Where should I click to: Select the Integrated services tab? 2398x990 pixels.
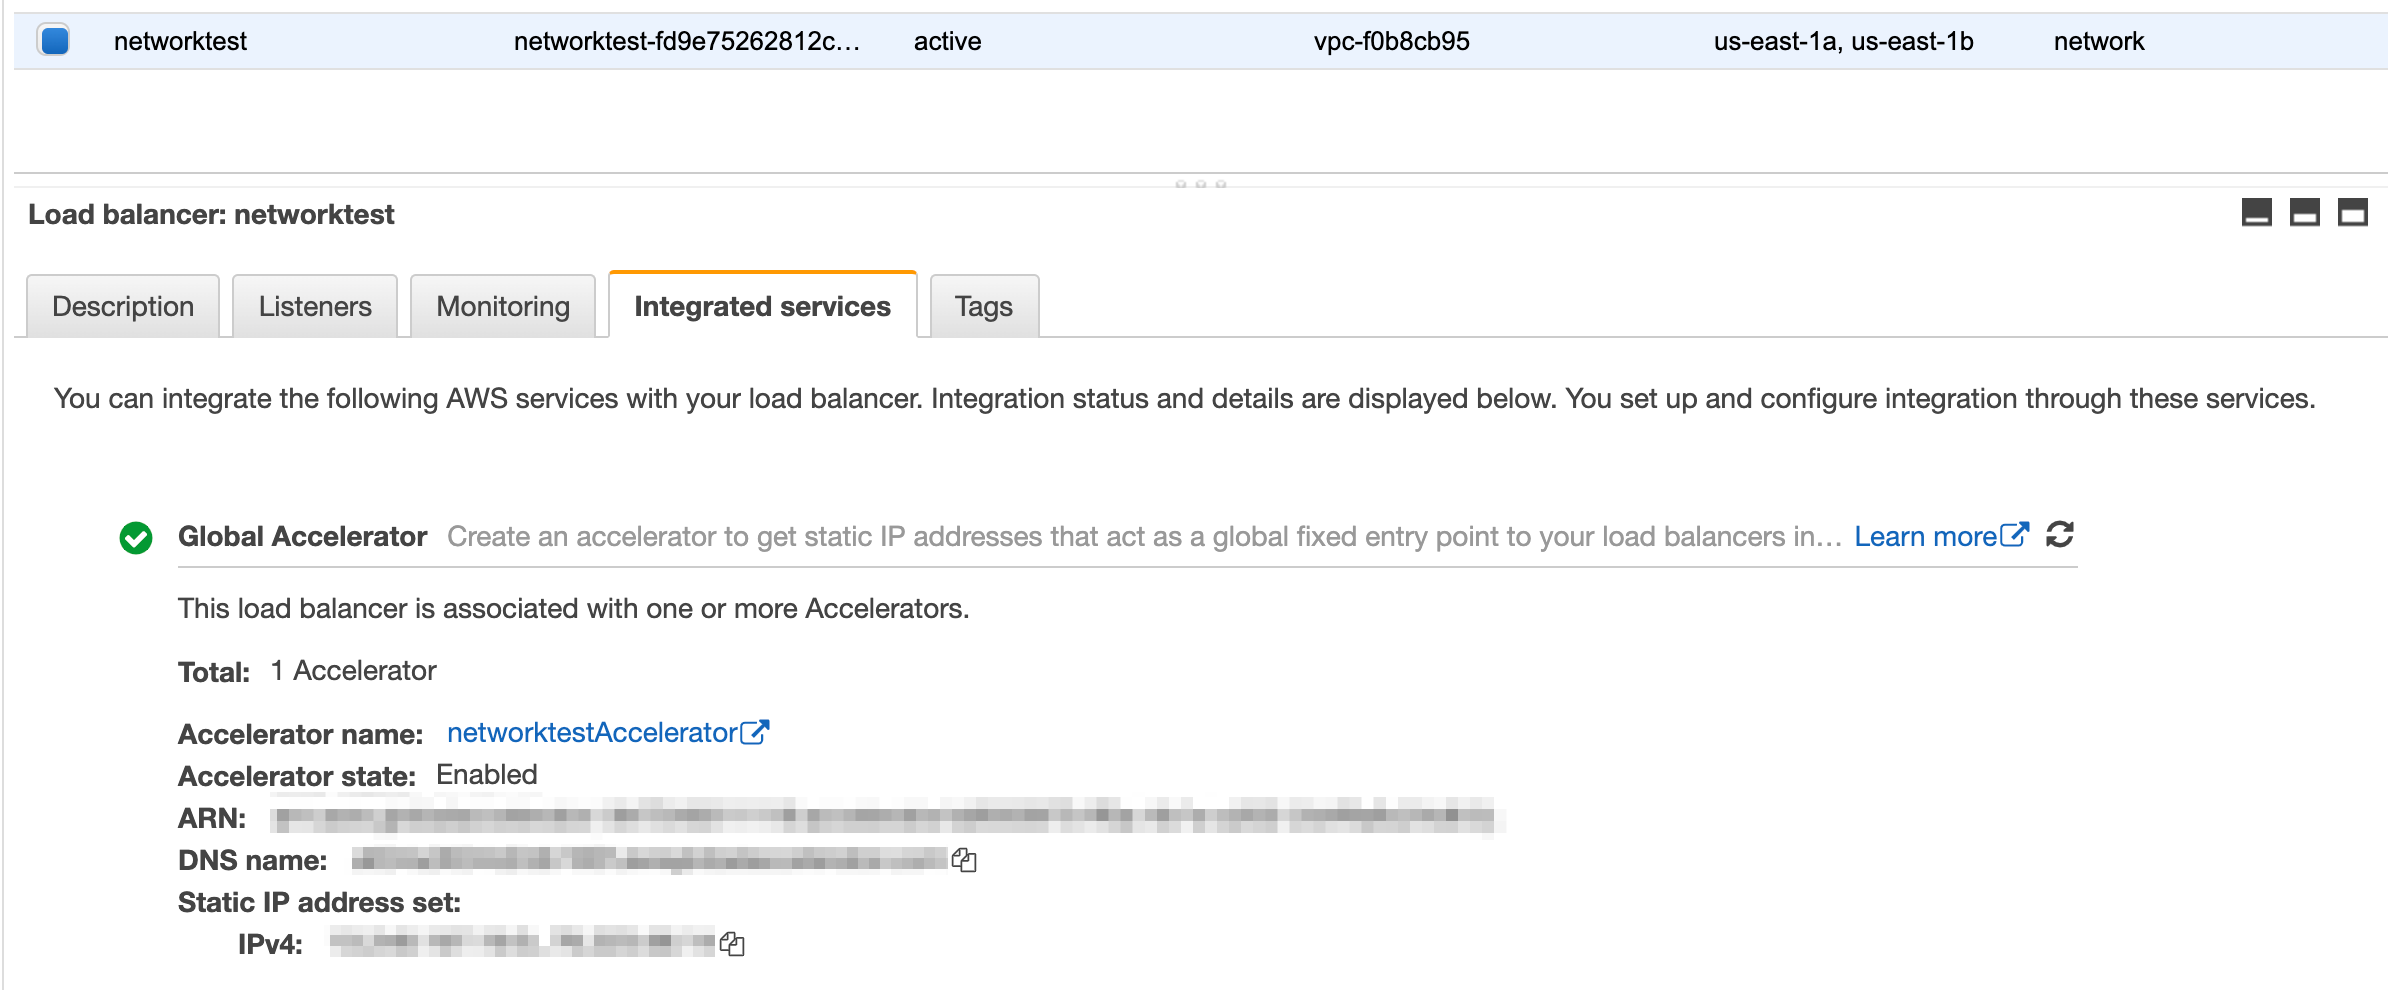(763, 305)
